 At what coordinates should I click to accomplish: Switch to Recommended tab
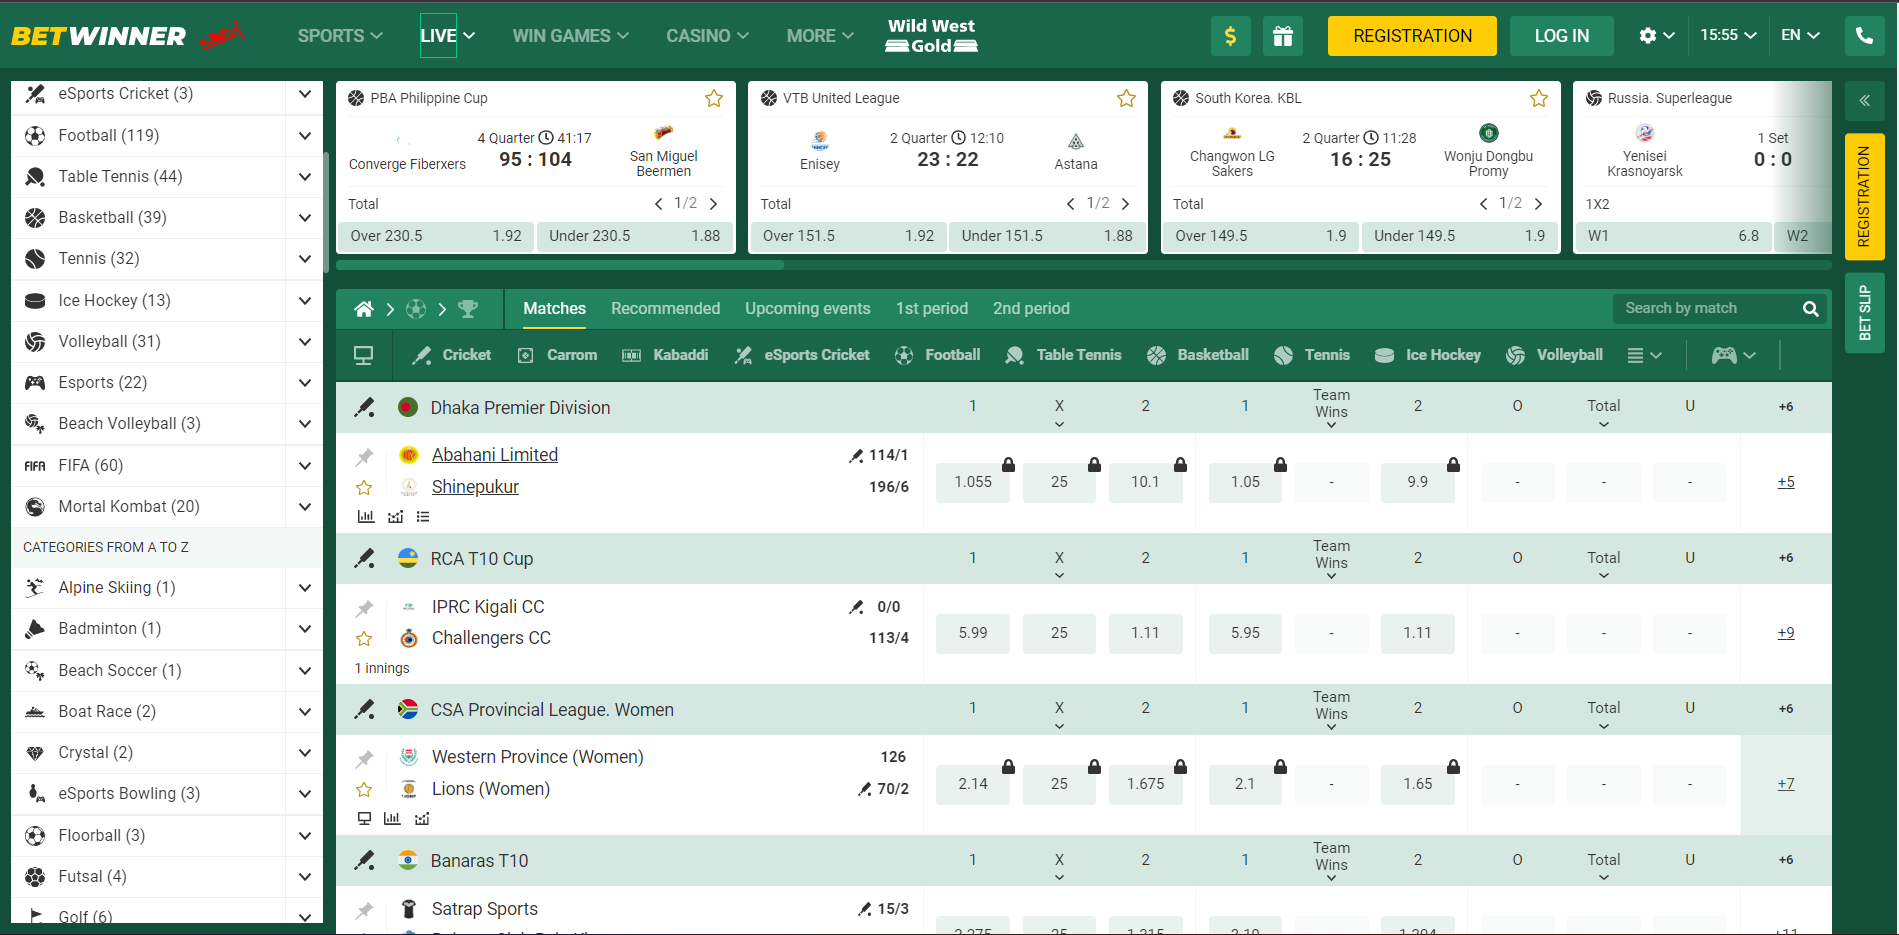point(665,309)
